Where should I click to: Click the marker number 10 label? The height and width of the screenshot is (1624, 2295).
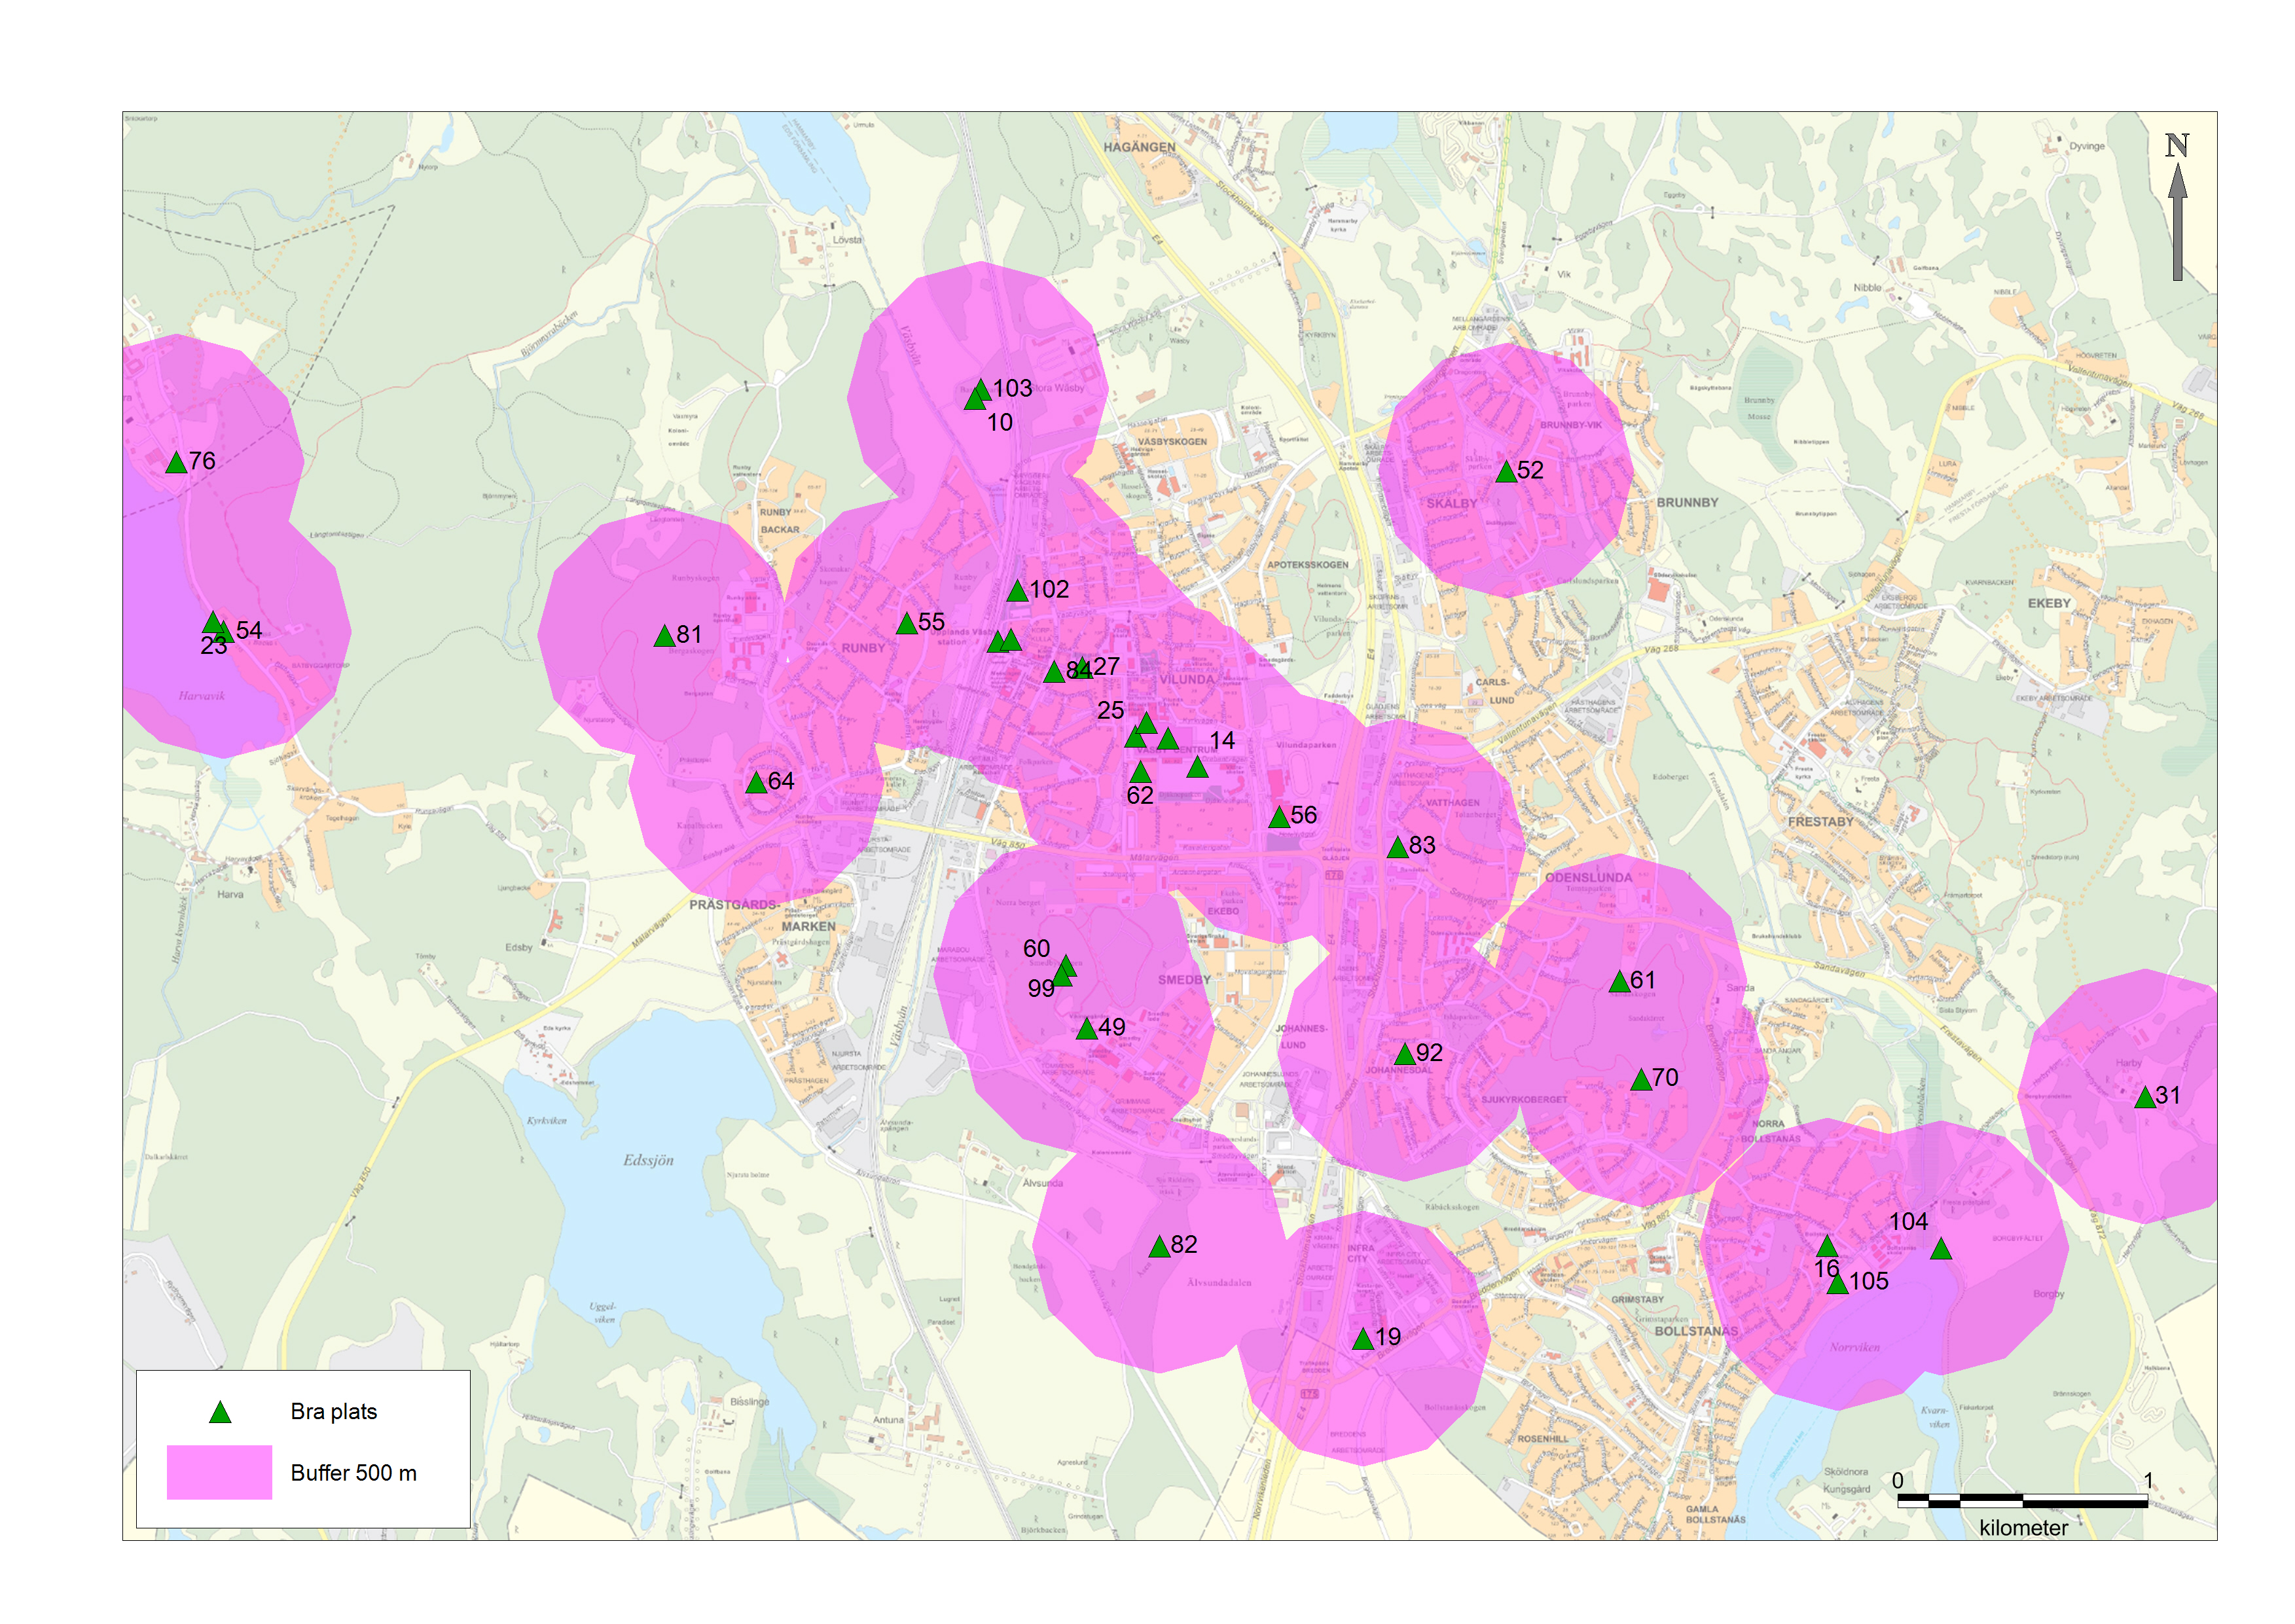[999, 422]
